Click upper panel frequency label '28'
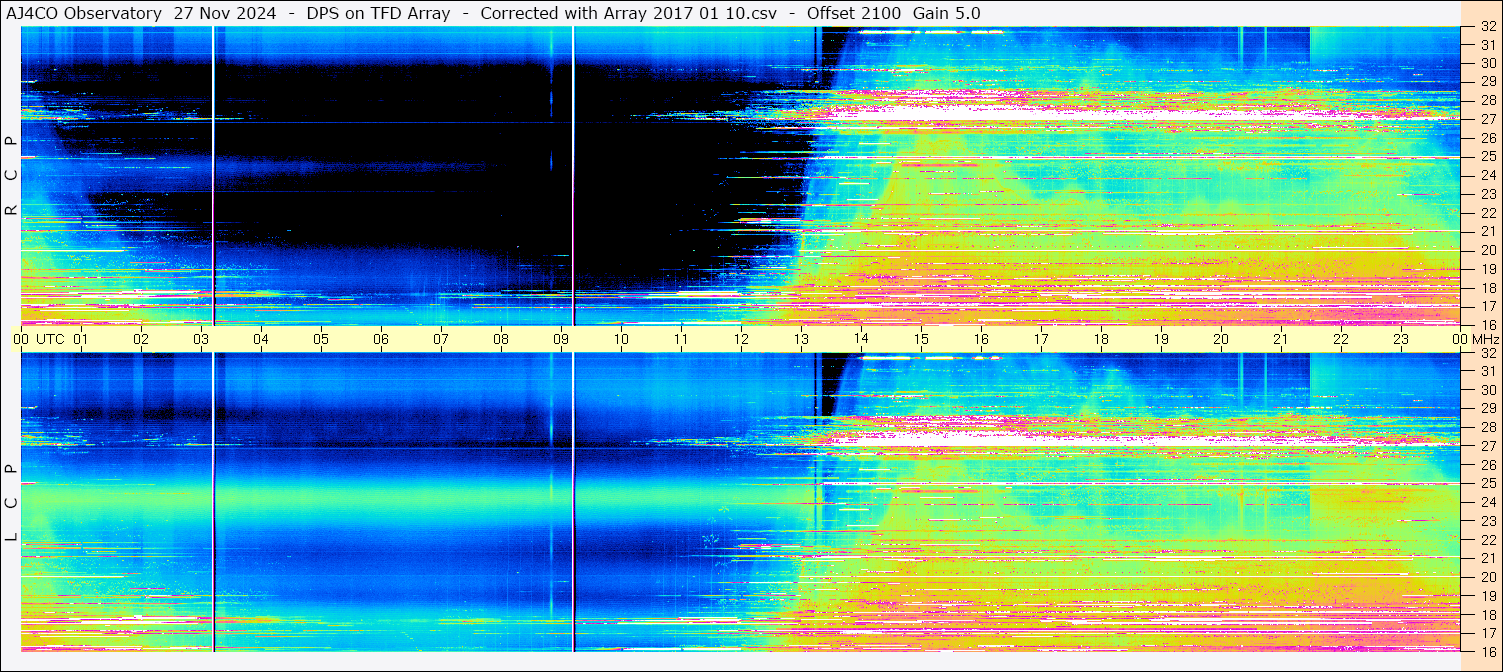1503x672 pixels. coord(1487,100)
